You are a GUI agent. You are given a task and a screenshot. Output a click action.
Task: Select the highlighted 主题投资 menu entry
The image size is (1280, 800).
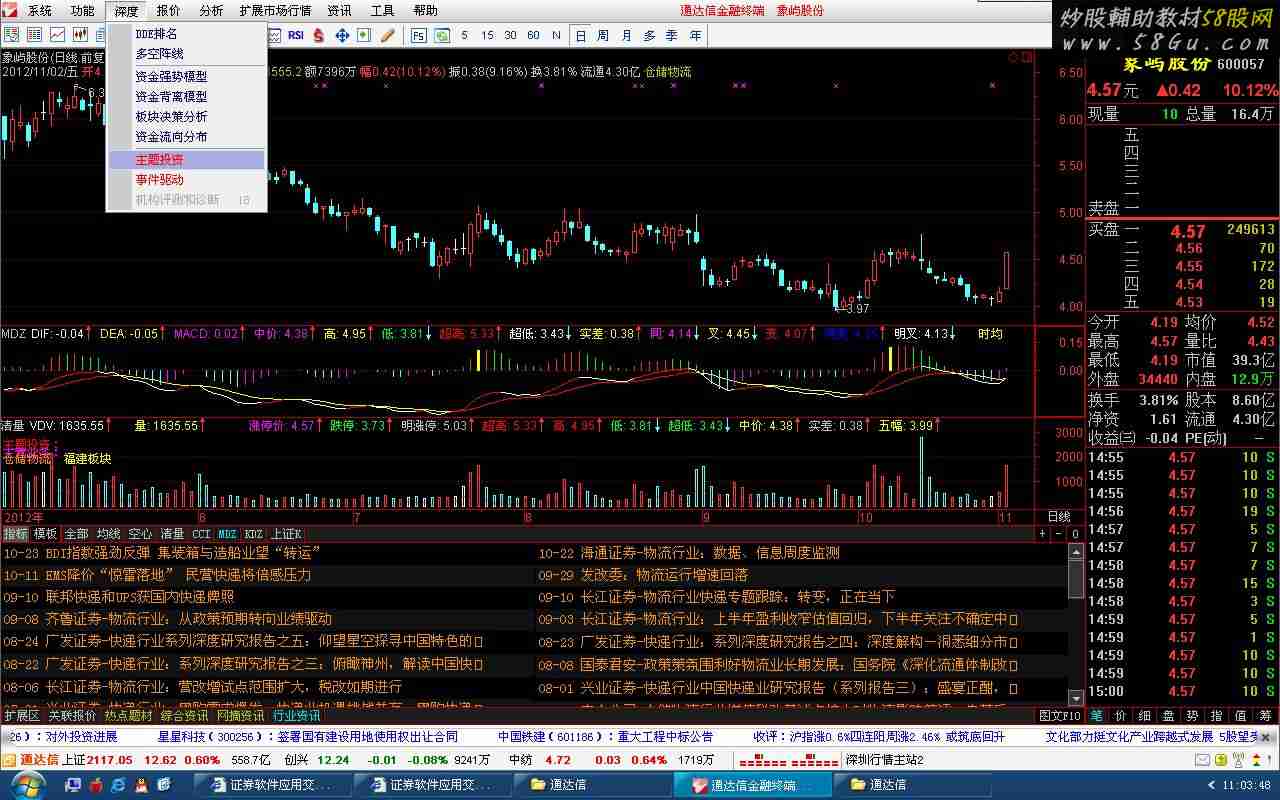(x=186, y=160)
